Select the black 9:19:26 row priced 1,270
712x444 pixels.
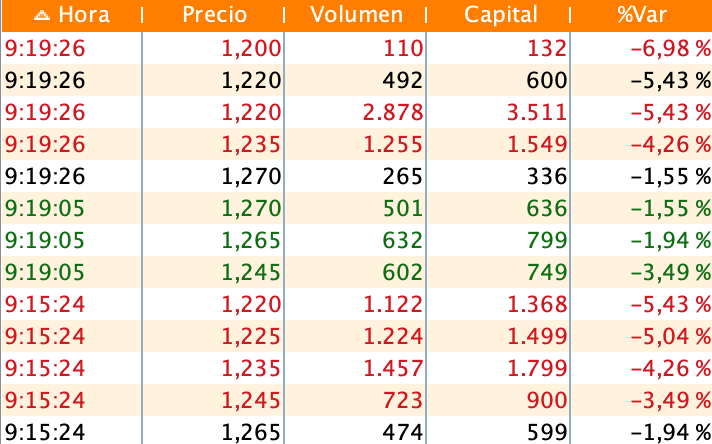click(357, 176)
